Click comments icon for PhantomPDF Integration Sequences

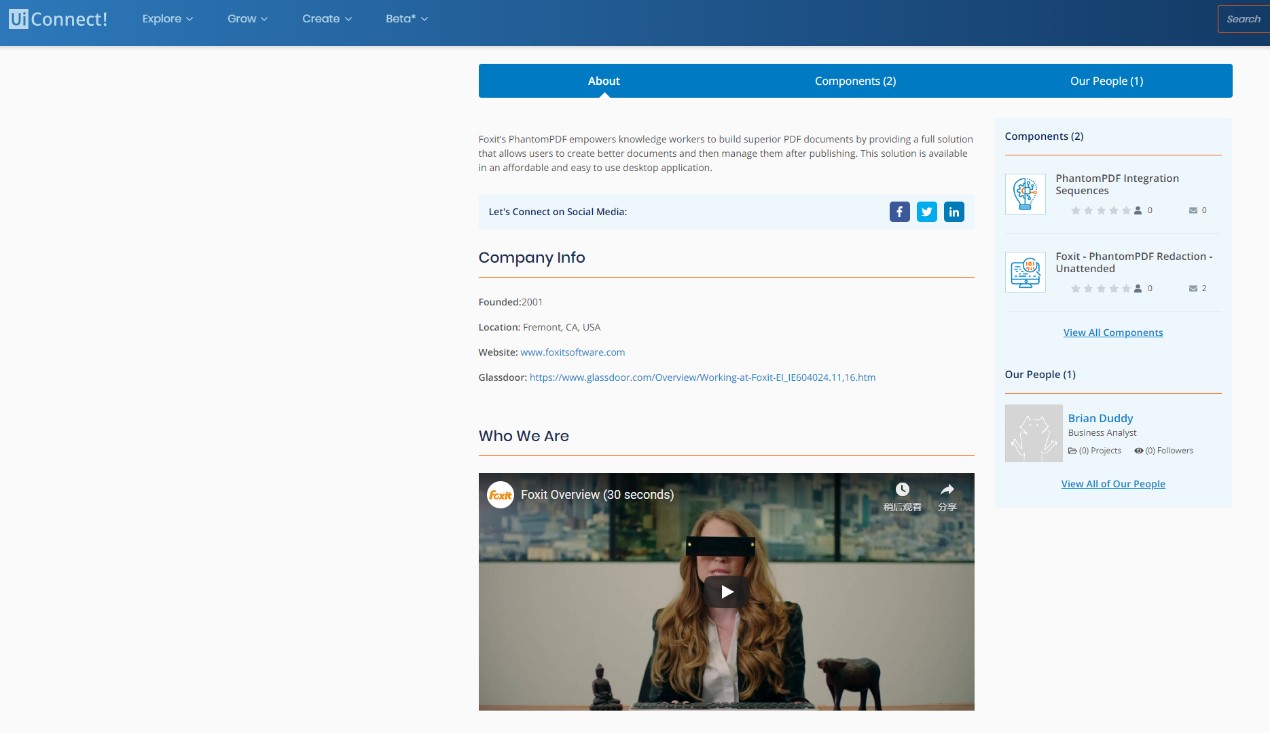click(x=1192, y=211)
